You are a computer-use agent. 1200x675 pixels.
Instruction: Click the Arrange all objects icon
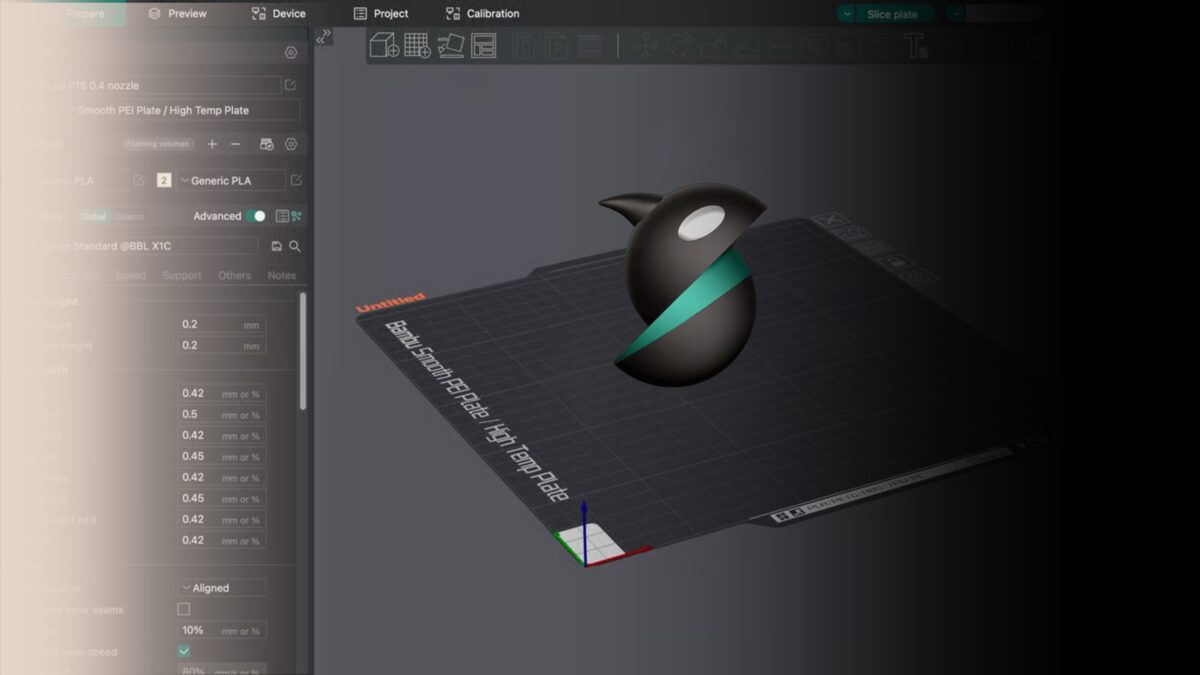tap(484, 45)
